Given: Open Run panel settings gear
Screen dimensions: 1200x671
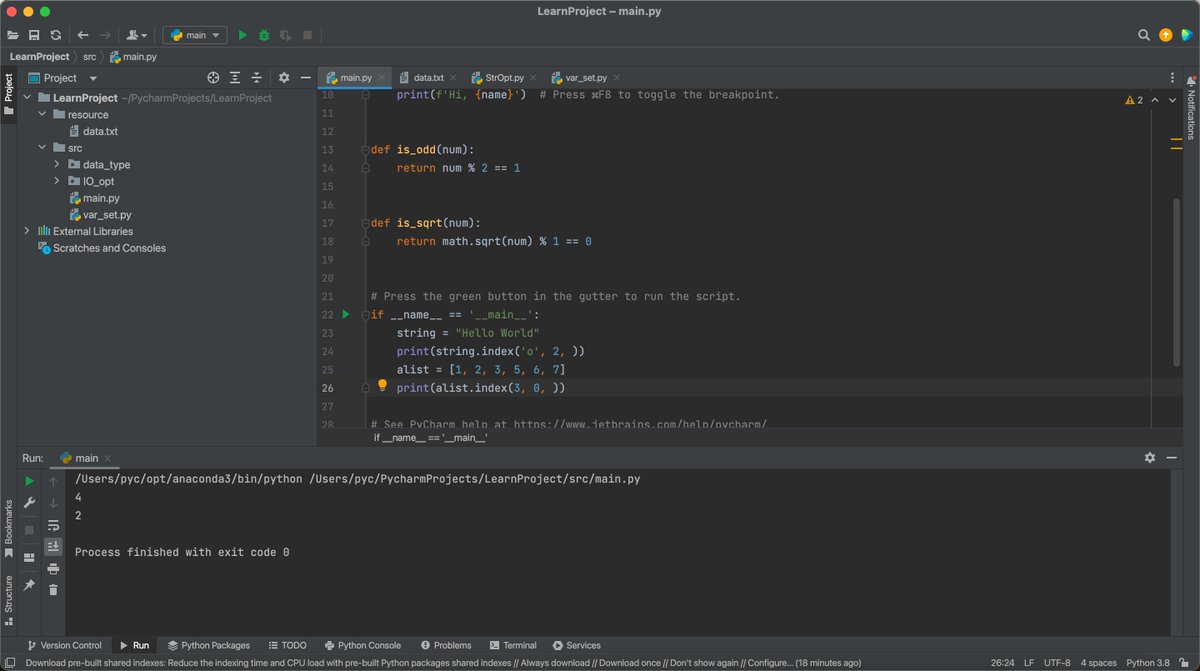Looking at the screenshot, I should (1150, 457).
